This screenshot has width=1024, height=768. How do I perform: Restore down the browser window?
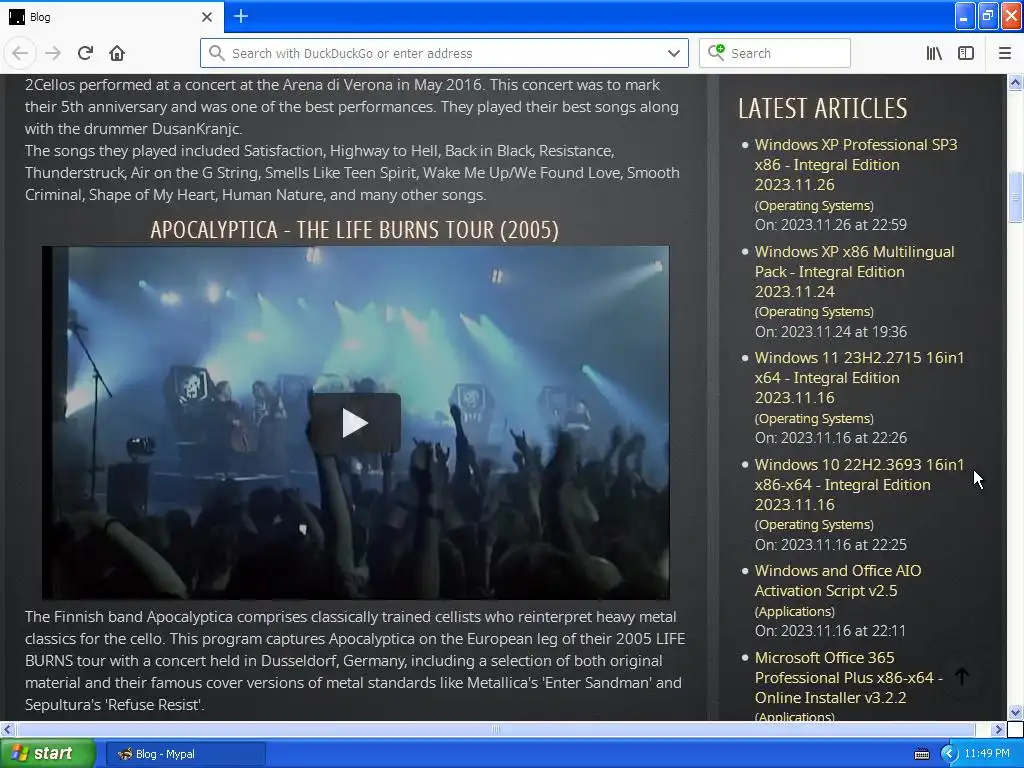[x=988, y=16]
